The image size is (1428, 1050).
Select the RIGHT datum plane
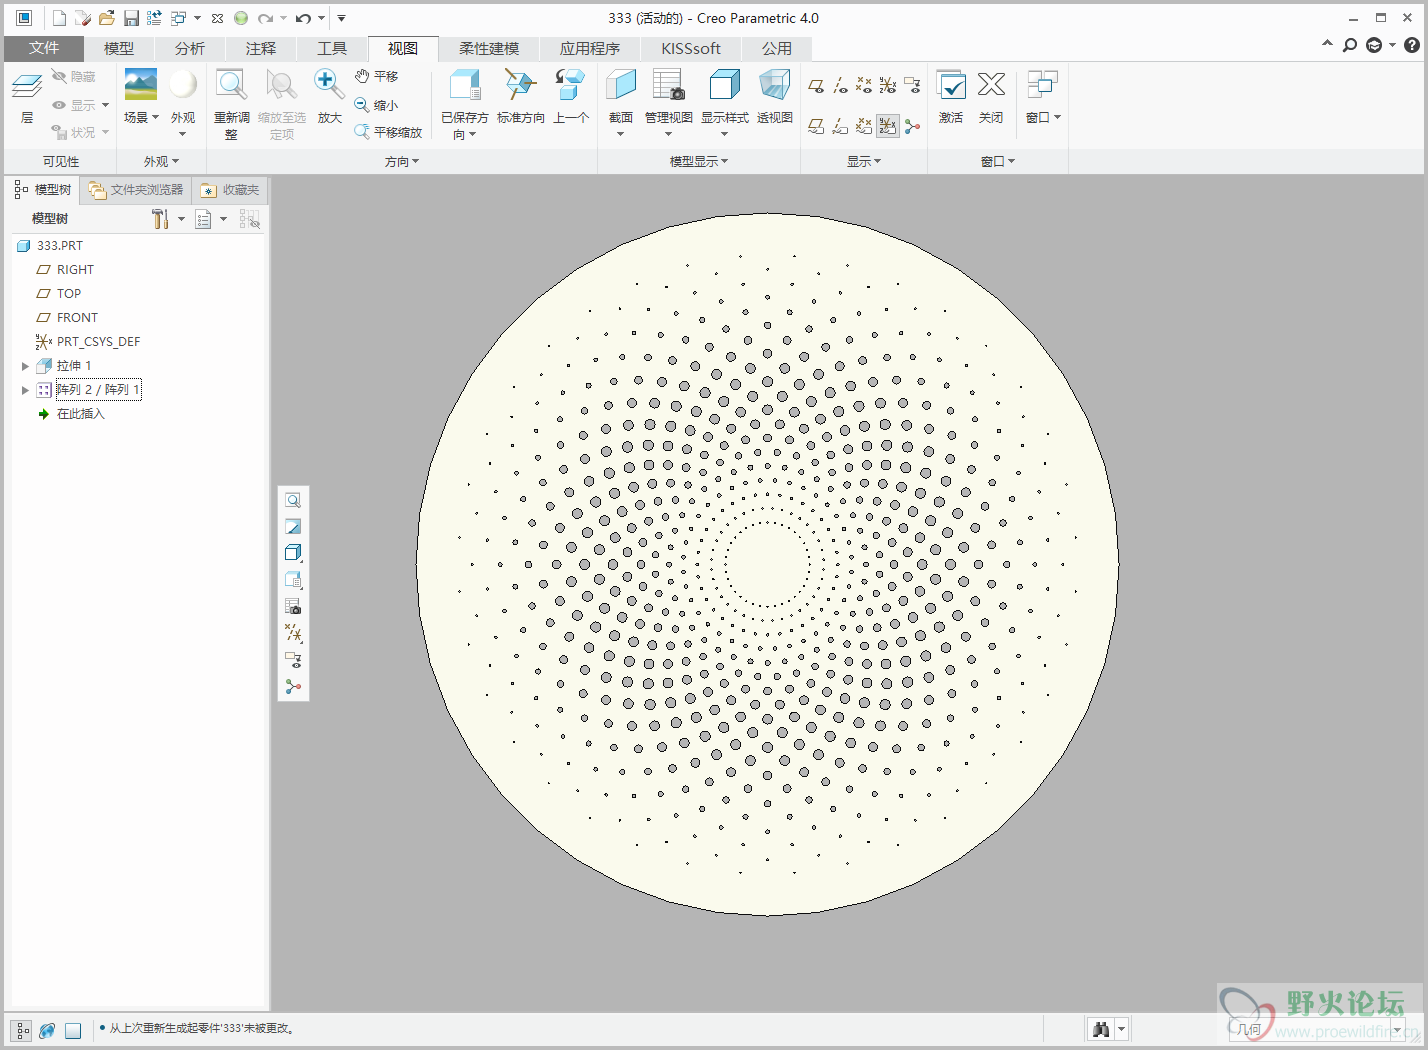tap(65, 270)
